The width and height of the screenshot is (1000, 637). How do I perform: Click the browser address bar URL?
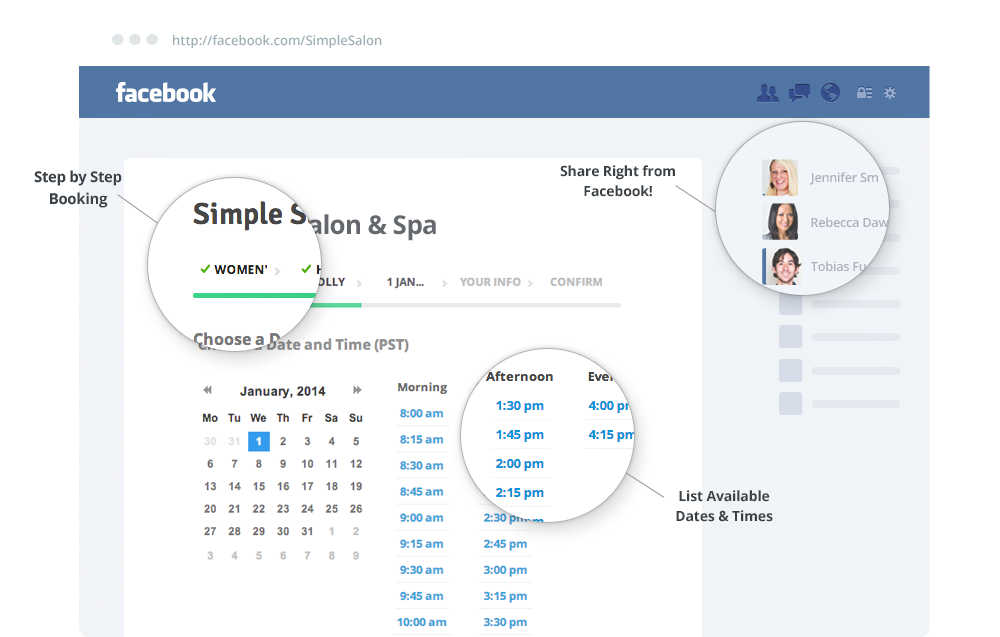pyautogui.click(x=277, y=40)
